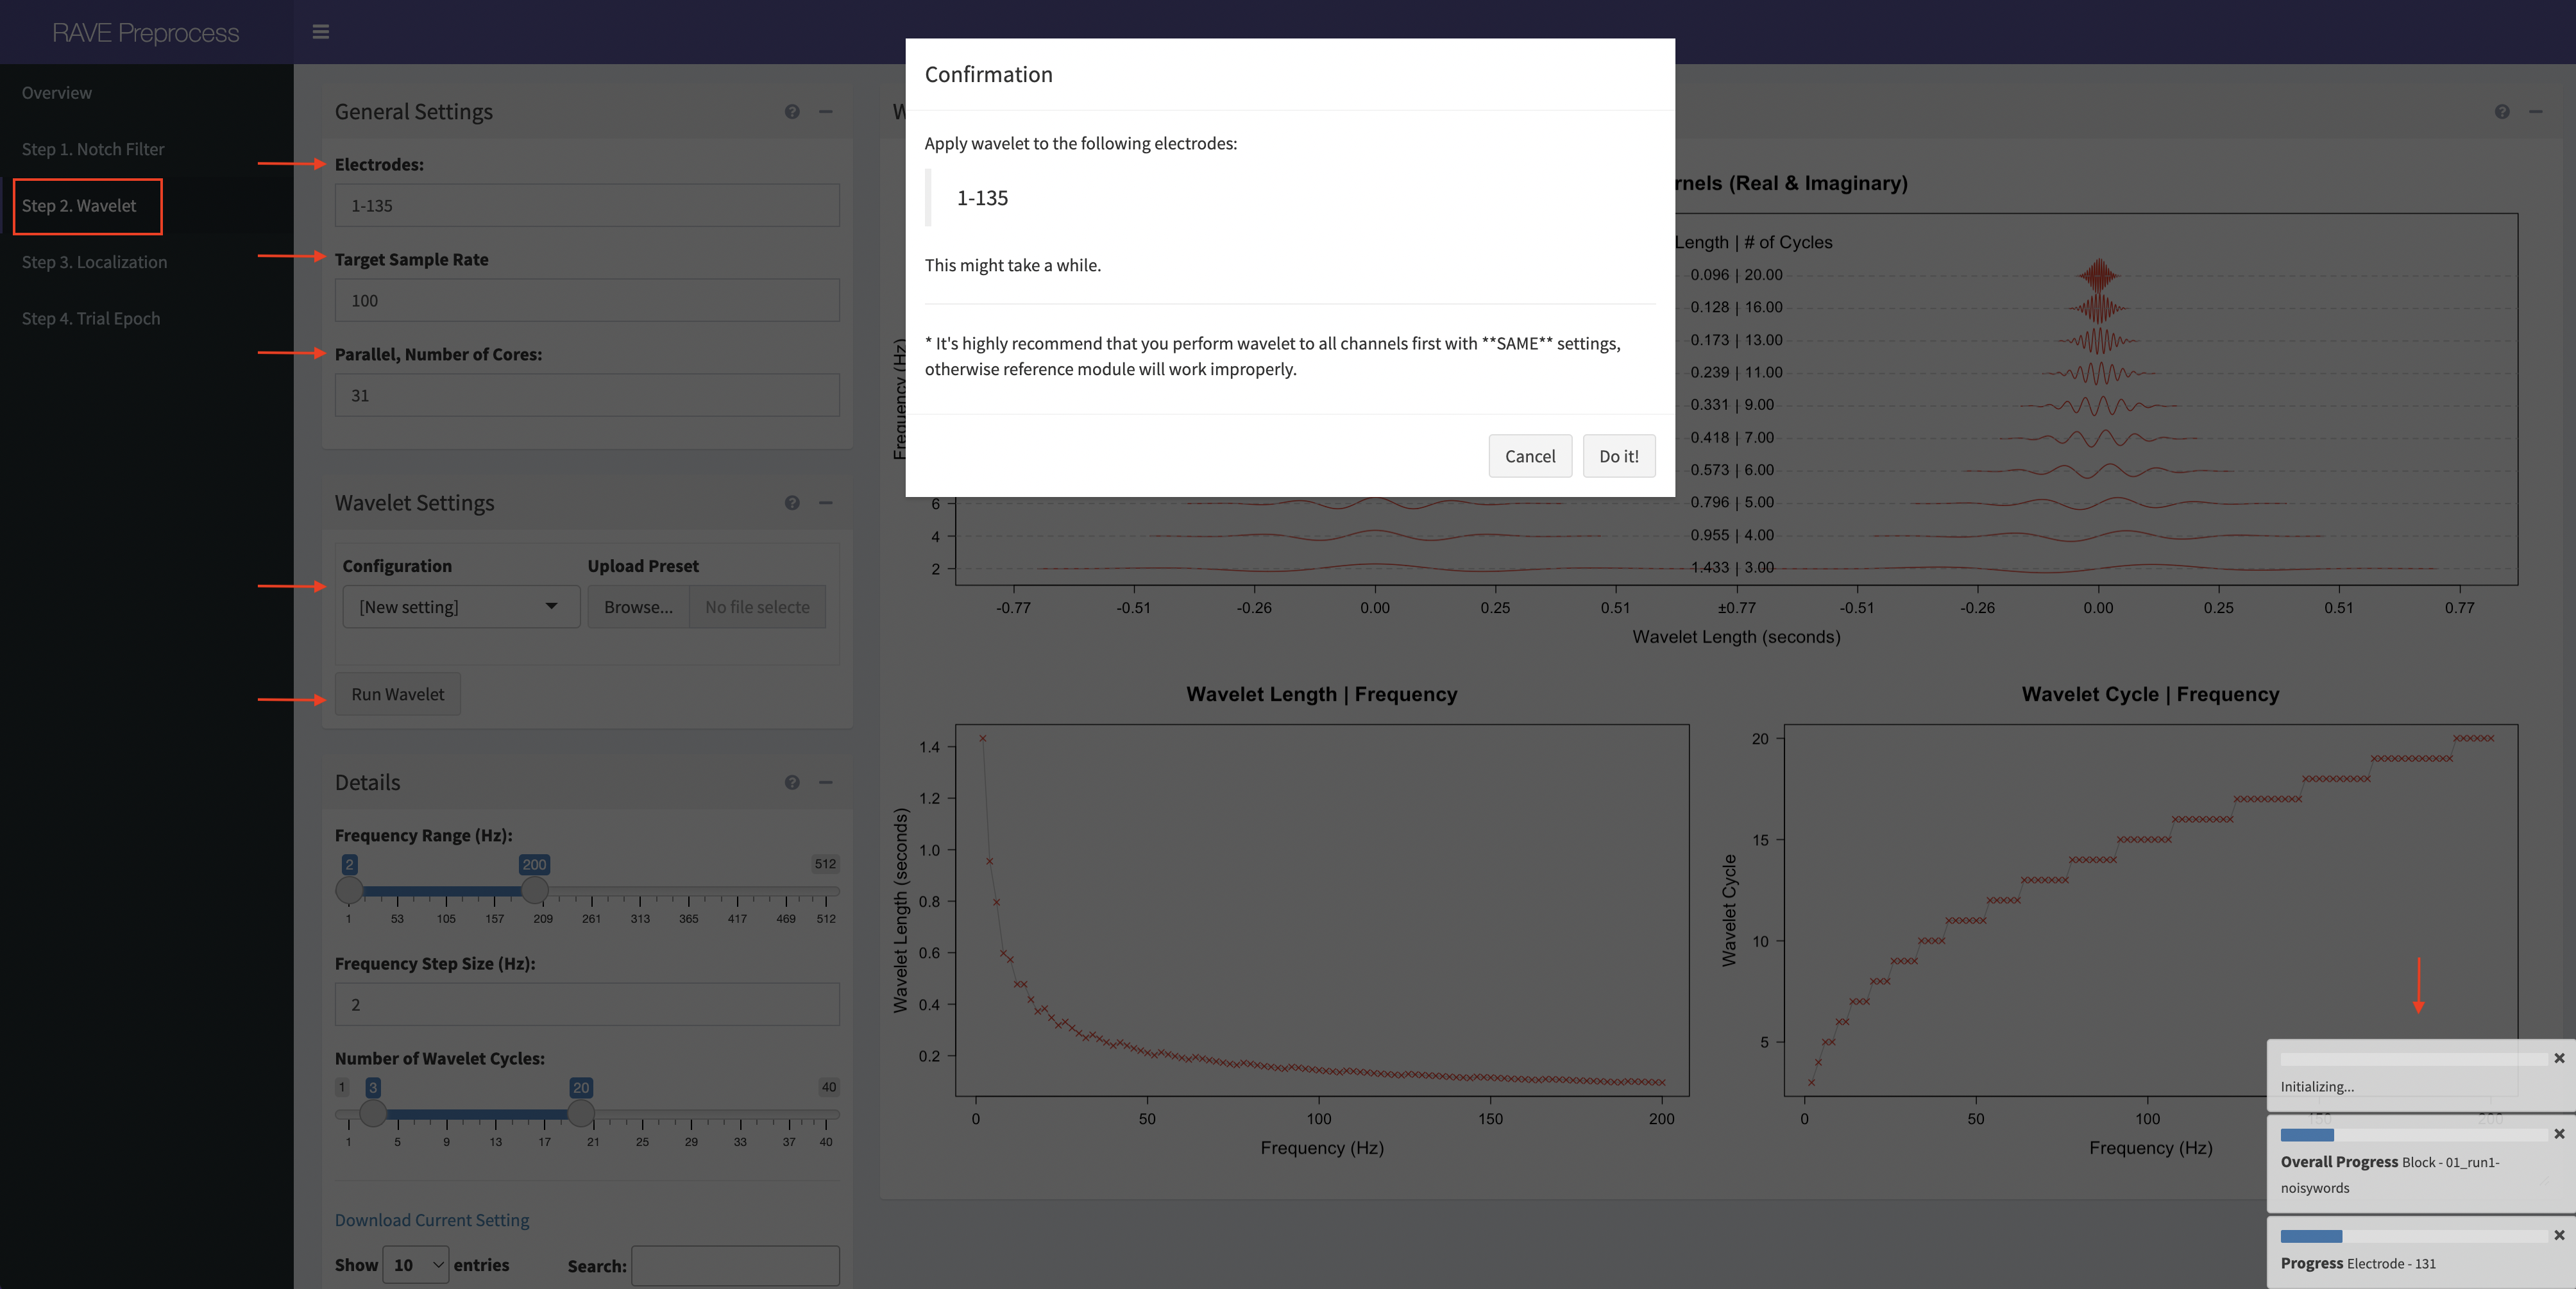Dismiss the Initializing notification
The width and height of the screenshot is (2576, 1289).
coord(2559,1058)
